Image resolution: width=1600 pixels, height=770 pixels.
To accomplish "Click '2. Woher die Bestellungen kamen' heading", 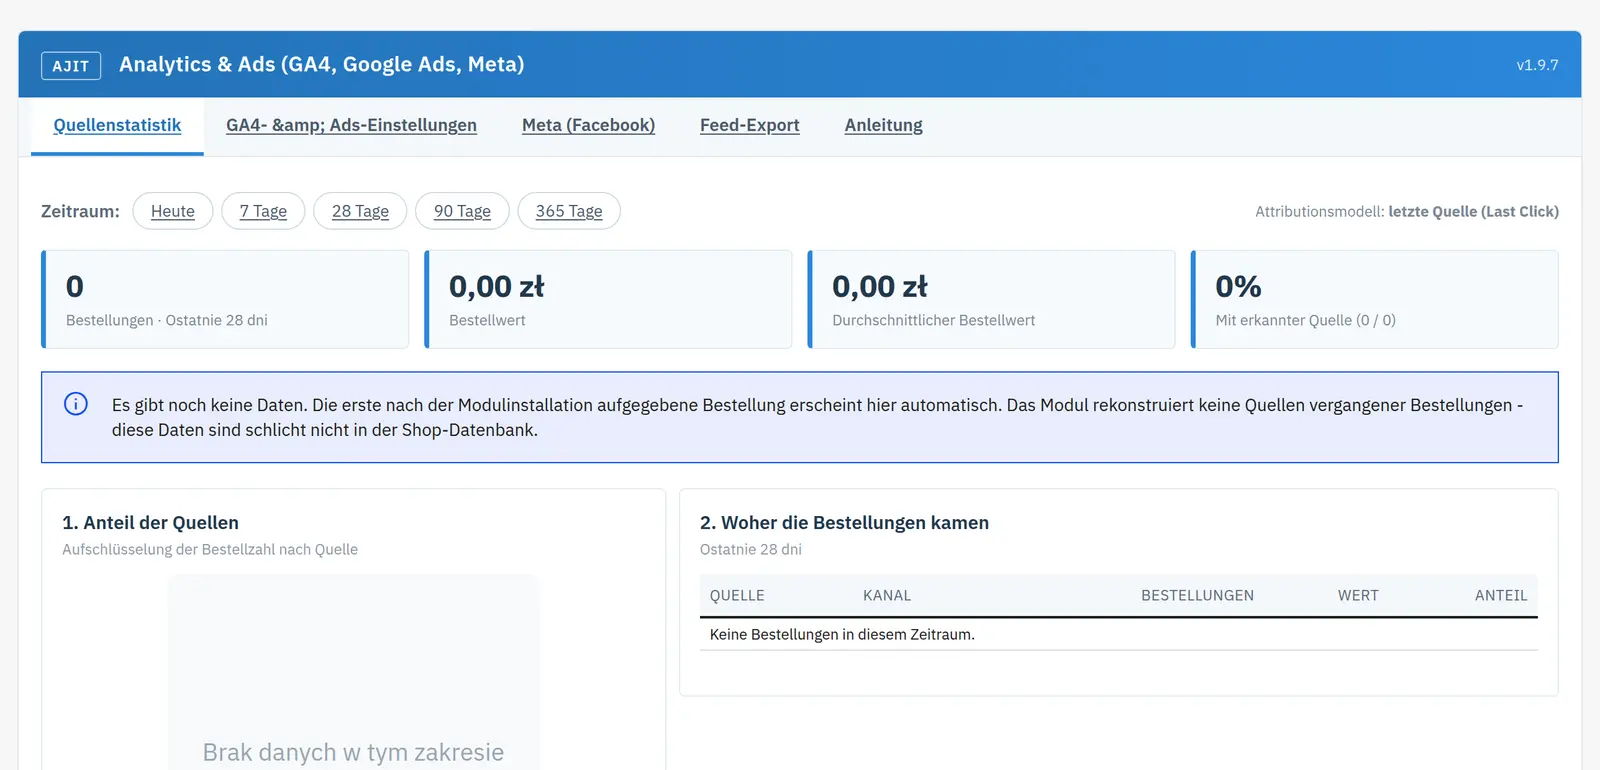I will pos(844,522).
